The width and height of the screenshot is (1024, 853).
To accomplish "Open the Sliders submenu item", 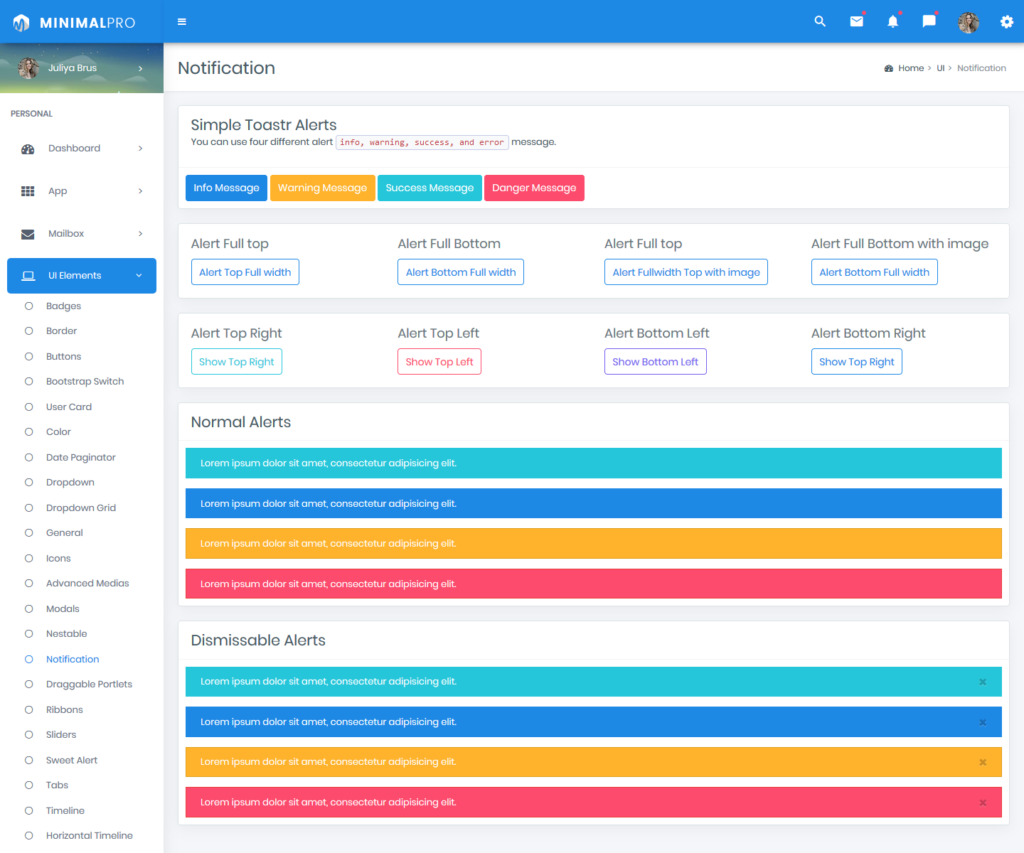I will point(61,735).
